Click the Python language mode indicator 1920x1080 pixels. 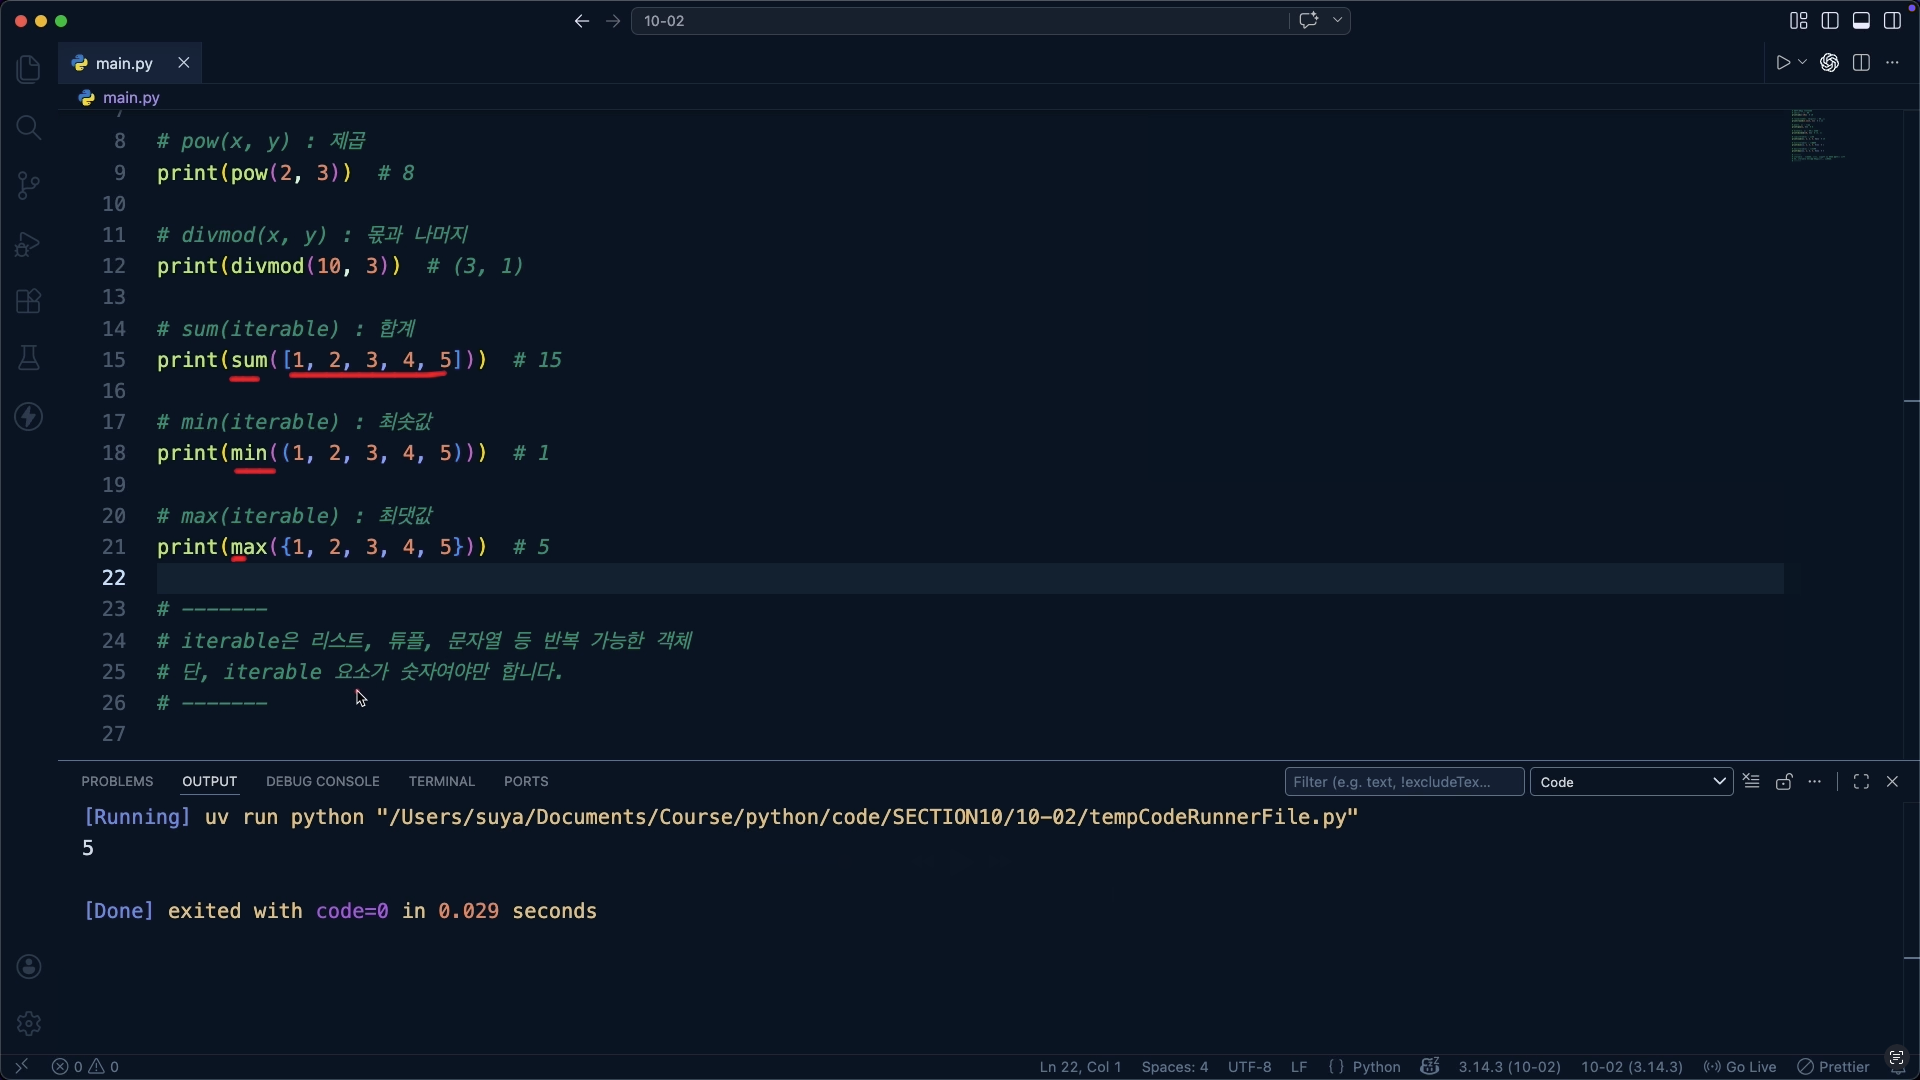pyautogui.click(x=1376, y=1067)
